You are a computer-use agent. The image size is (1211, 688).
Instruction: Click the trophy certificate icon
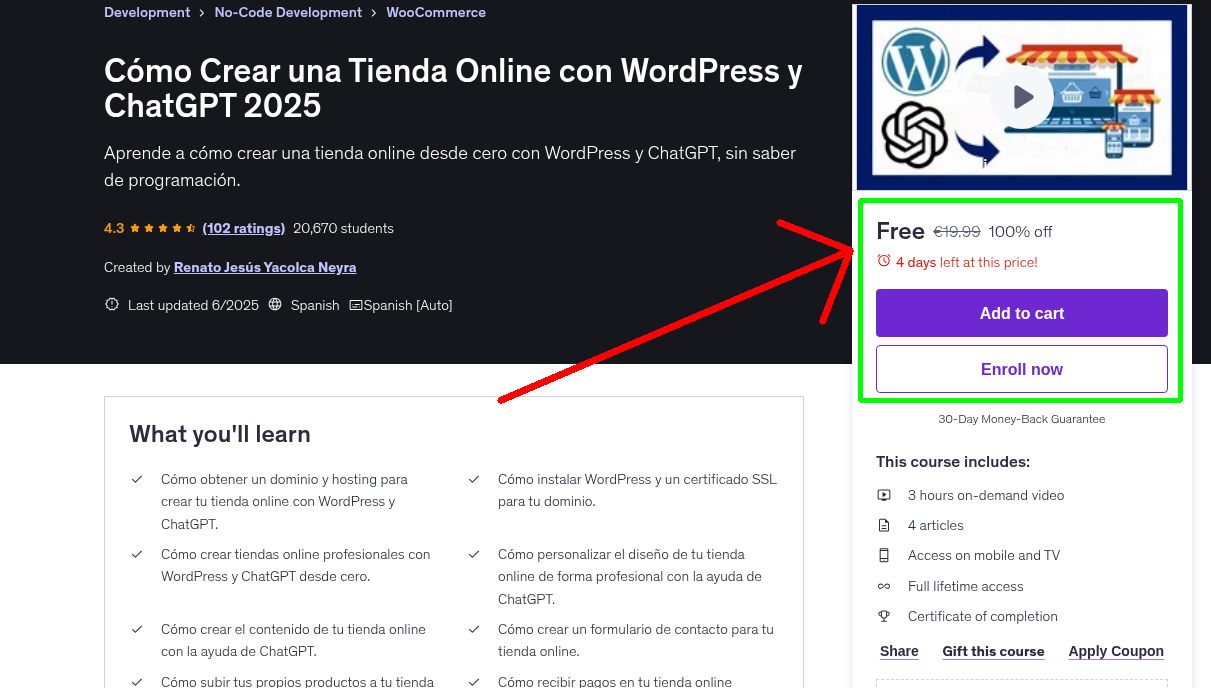[884, 616]
